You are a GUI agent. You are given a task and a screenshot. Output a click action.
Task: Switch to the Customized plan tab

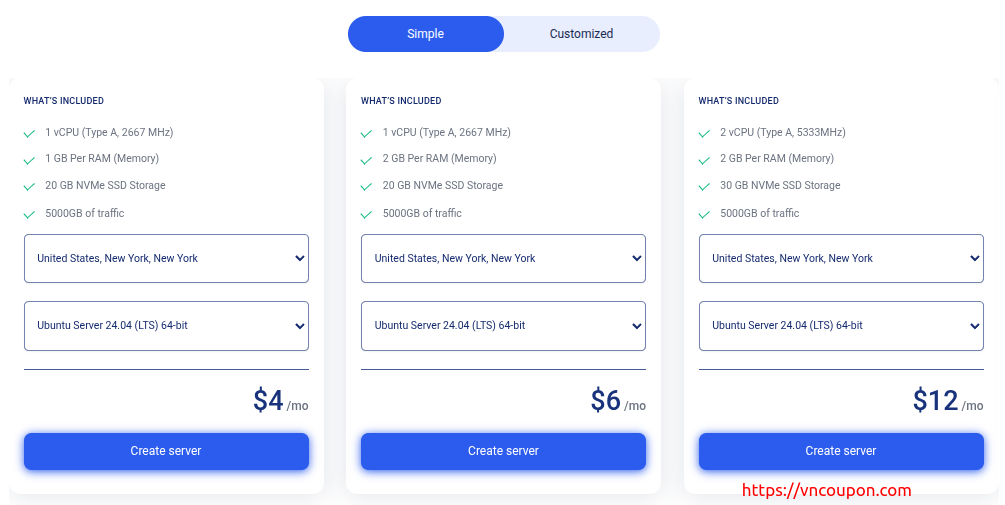point(581,34)
